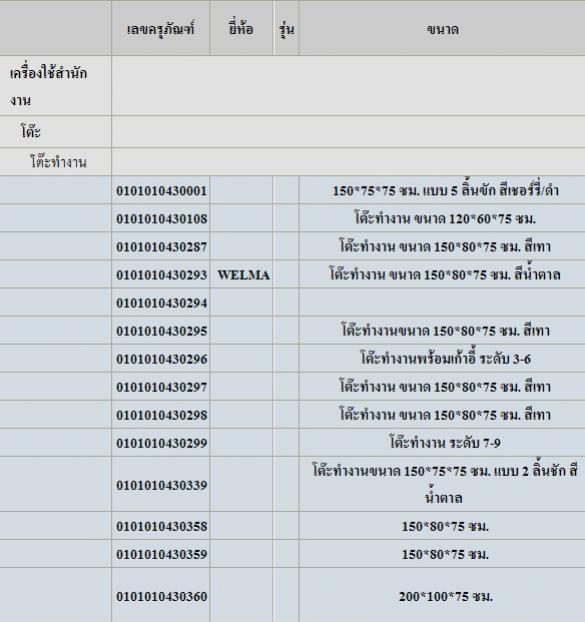Screen dimensions: 585x622
Task: Click asset number 0101010430339
Action: pyautogui.click(x=161, y=485)
